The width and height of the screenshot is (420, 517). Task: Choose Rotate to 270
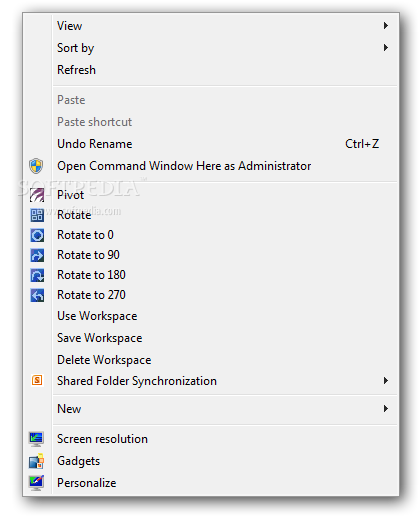211,295
